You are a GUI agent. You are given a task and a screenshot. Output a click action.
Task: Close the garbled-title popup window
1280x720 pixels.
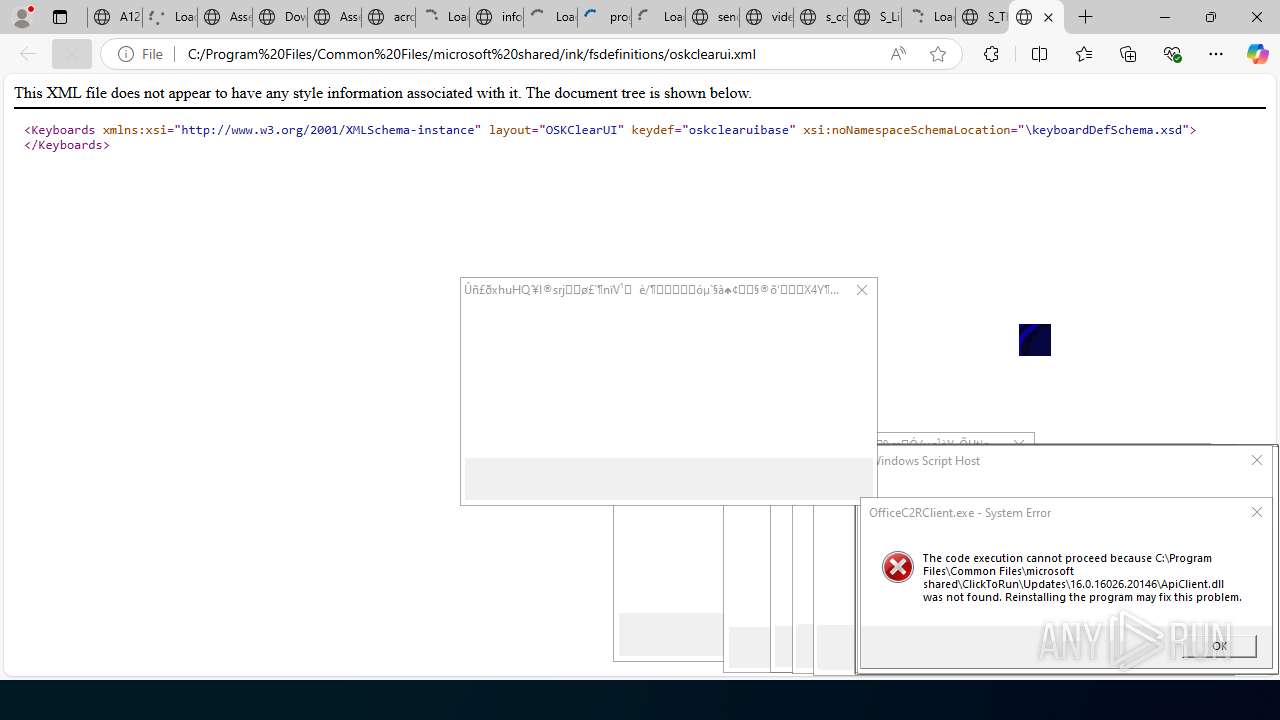point(862,290)
